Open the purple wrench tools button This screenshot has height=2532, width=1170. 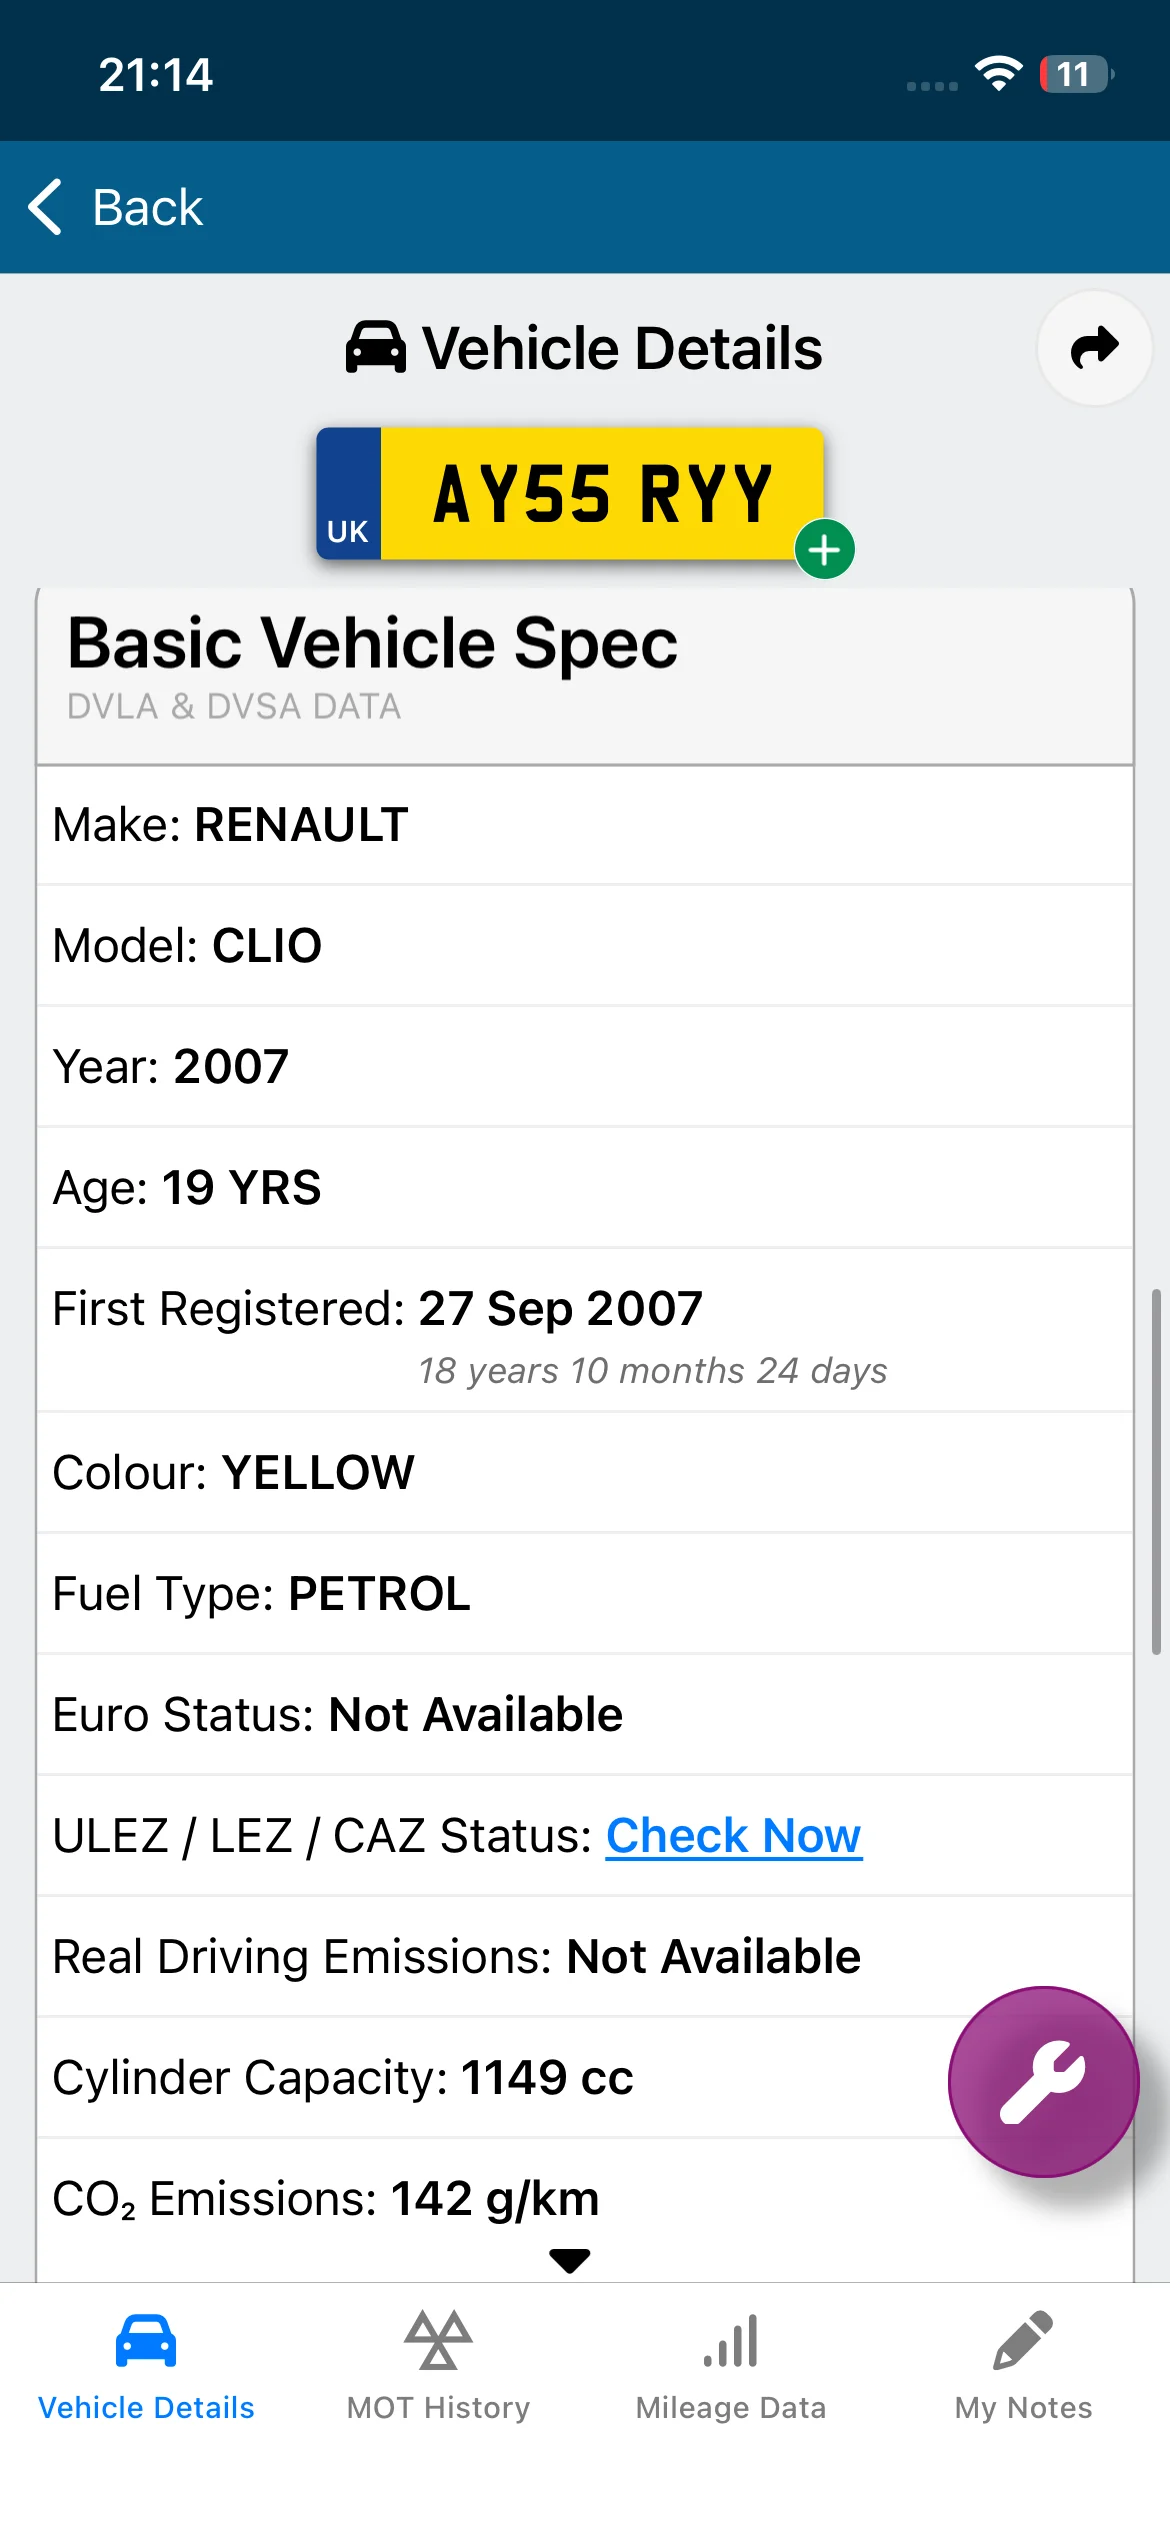point(1043,2081)
